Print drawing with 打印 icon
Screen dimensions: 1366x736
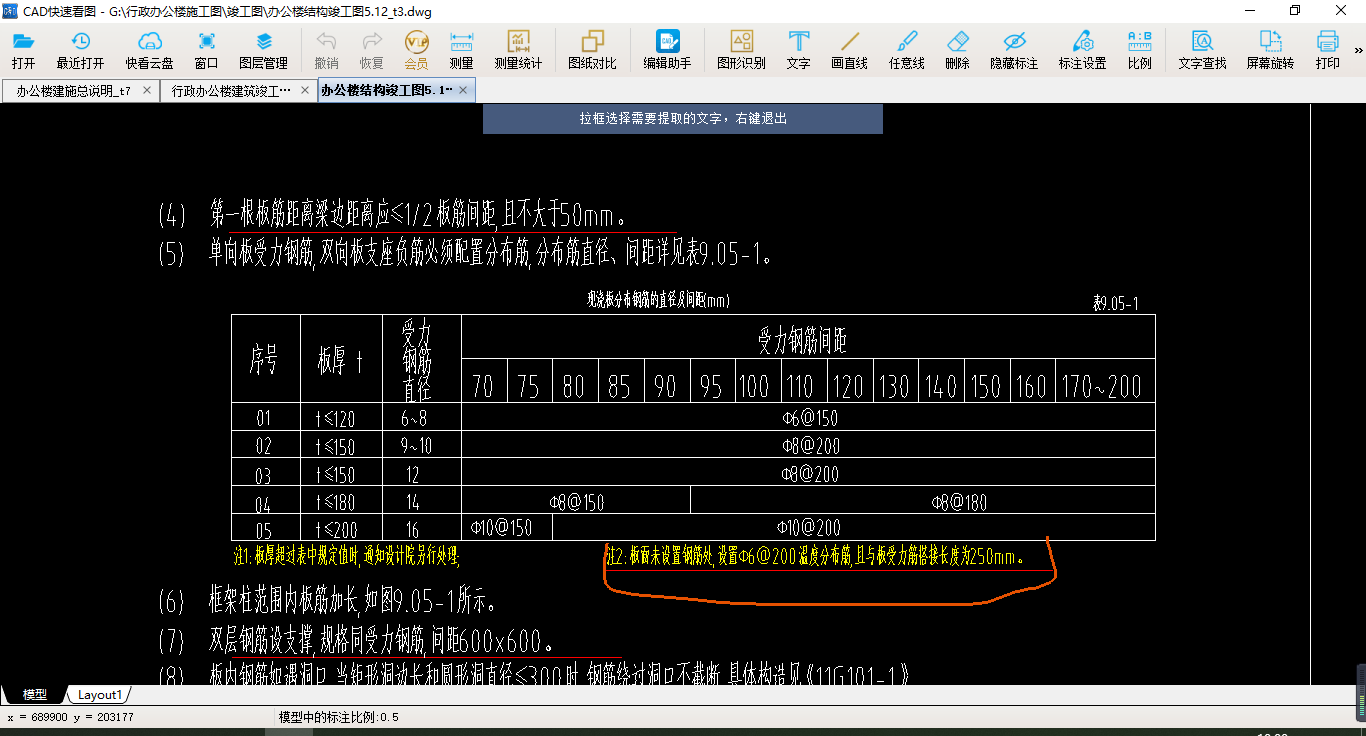pos(1327,50)
